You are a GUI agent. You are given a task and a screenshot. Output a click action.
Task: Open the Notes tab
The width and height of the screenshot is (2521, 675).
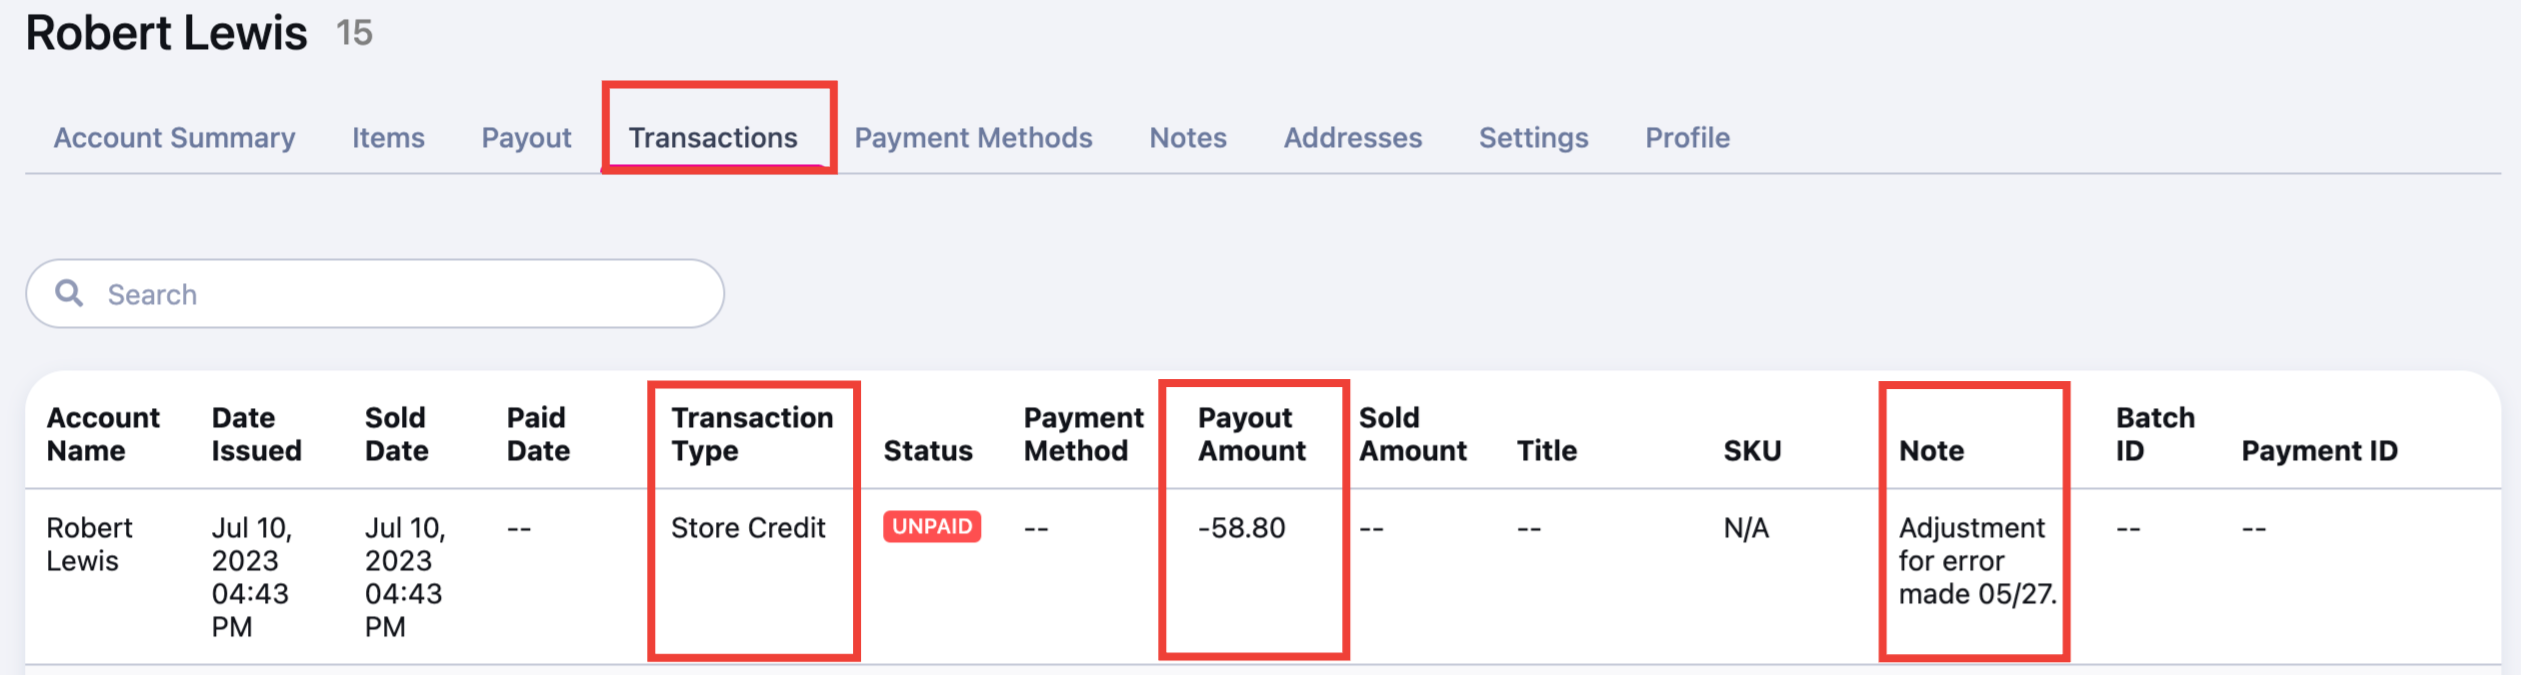point(1188,138)
